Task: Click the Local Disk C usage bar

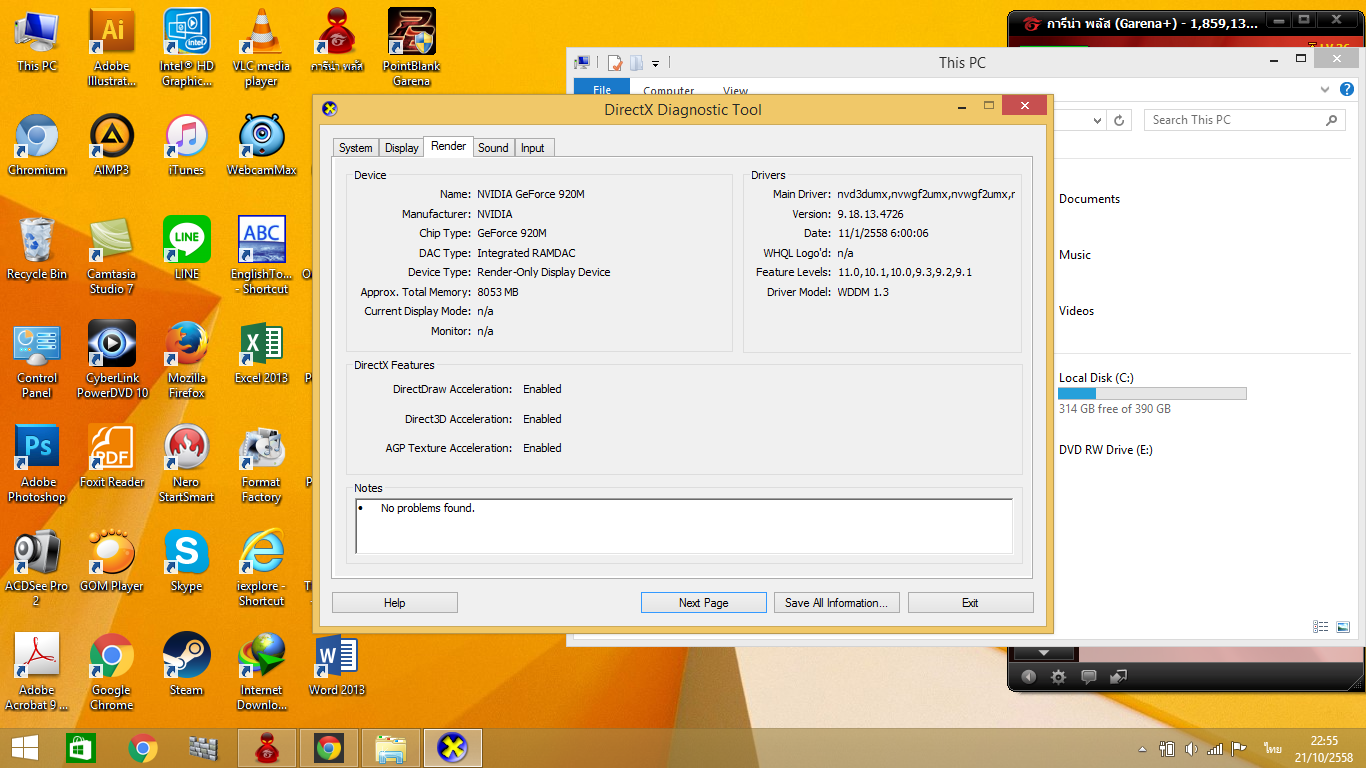Action: 1152,394
